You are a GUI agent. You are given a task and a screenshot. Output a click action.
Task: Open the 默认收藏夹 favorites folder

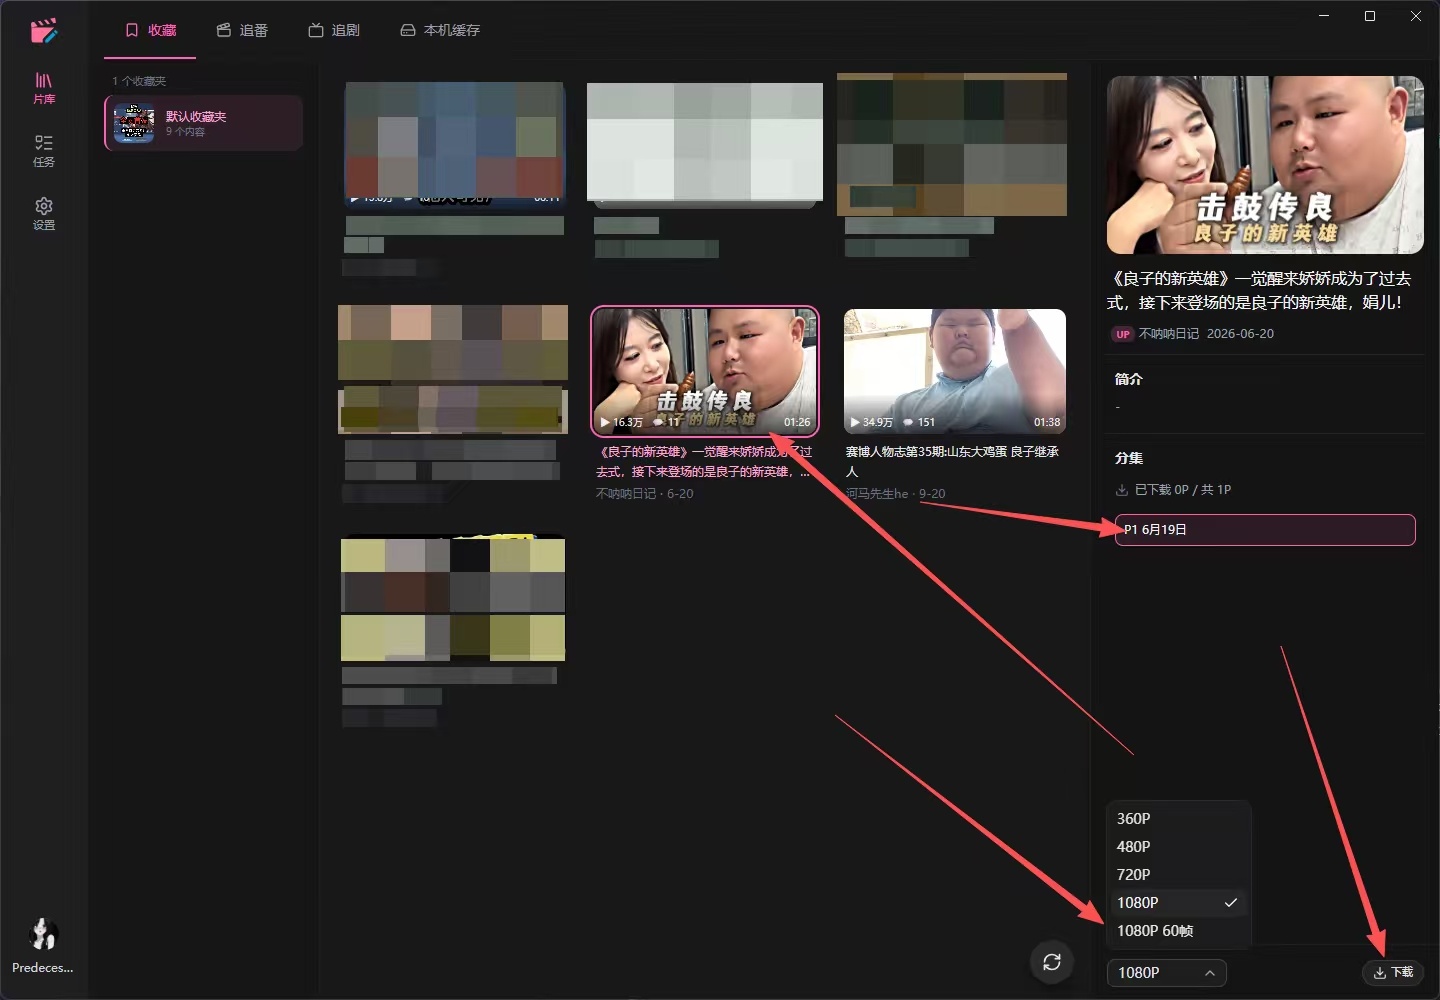pos(204,123)
